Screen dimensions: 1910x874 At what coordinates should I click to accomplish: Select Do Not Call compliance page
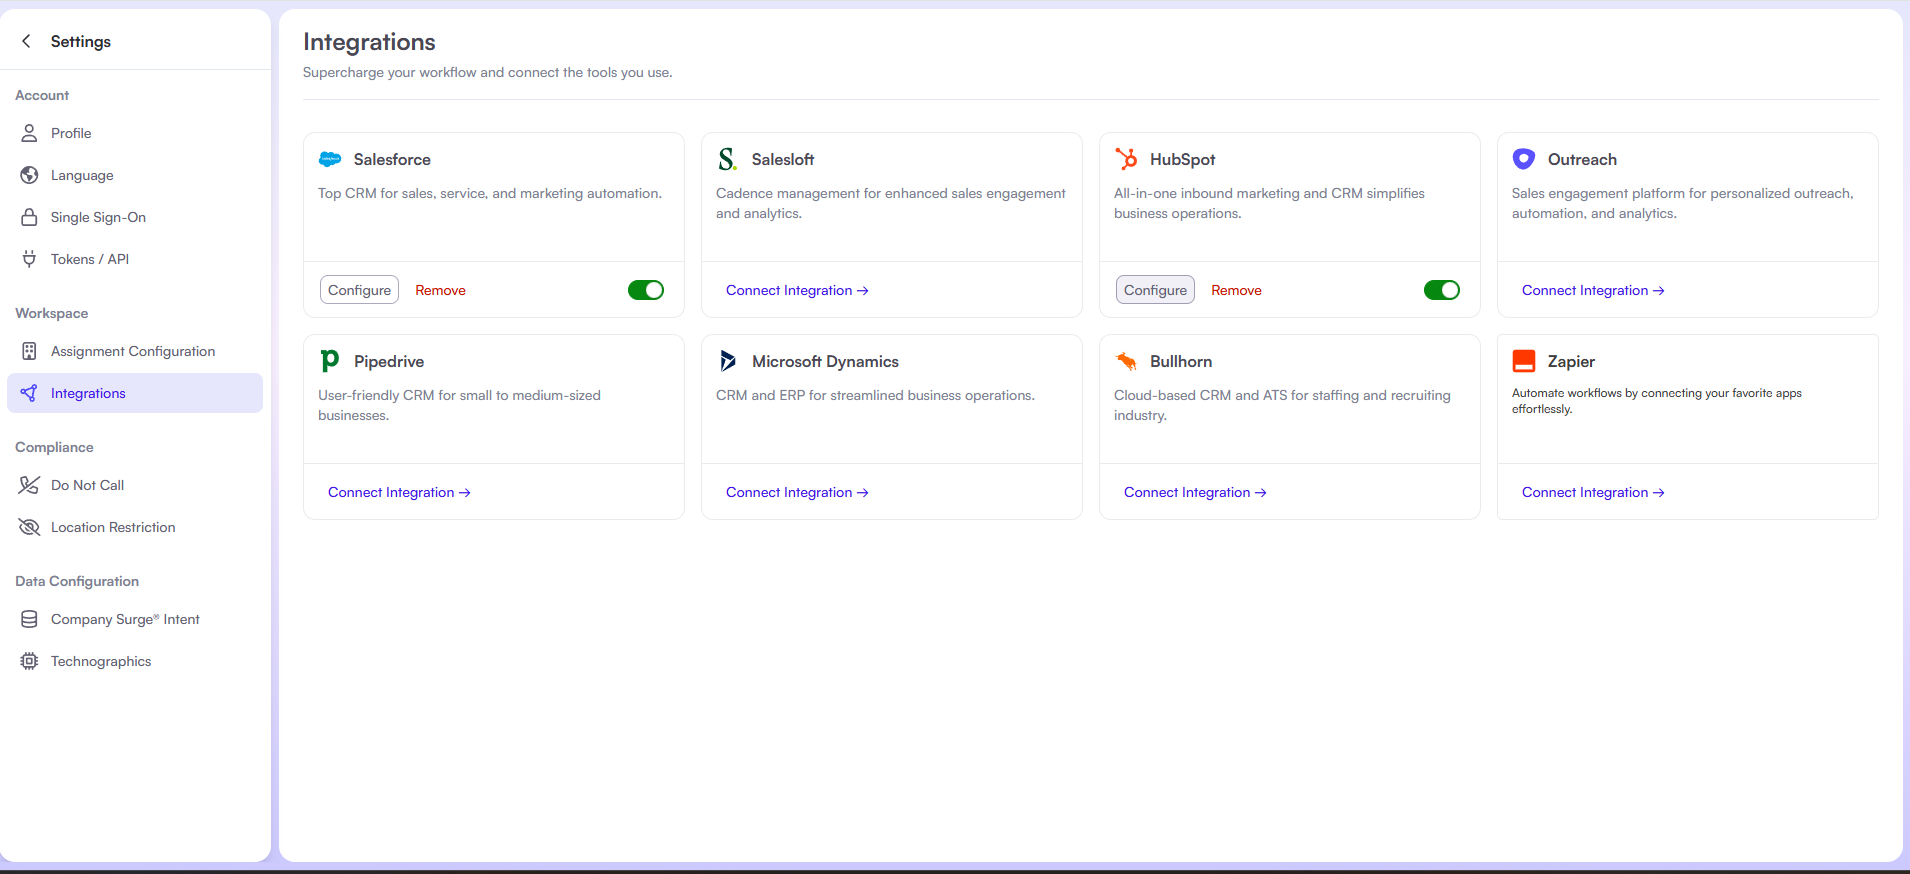click(x=88, y=485)
